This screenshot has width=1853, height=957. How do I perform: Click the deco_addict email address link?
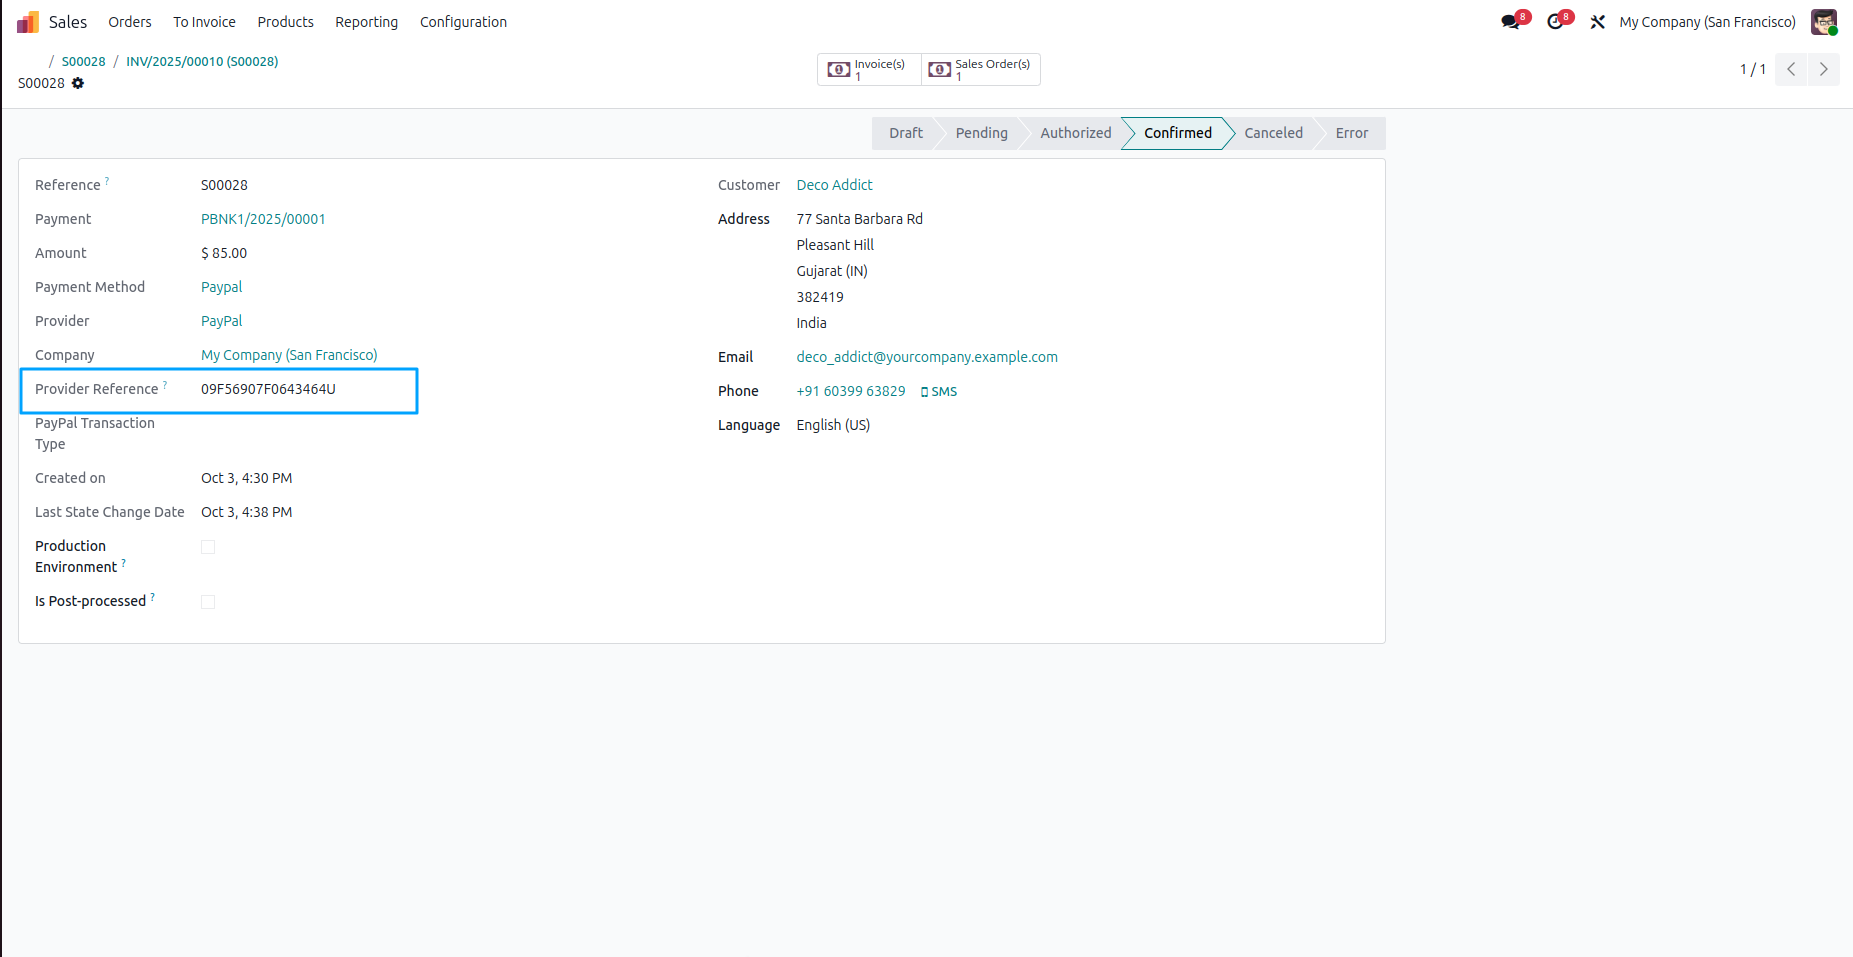point(927,357)
